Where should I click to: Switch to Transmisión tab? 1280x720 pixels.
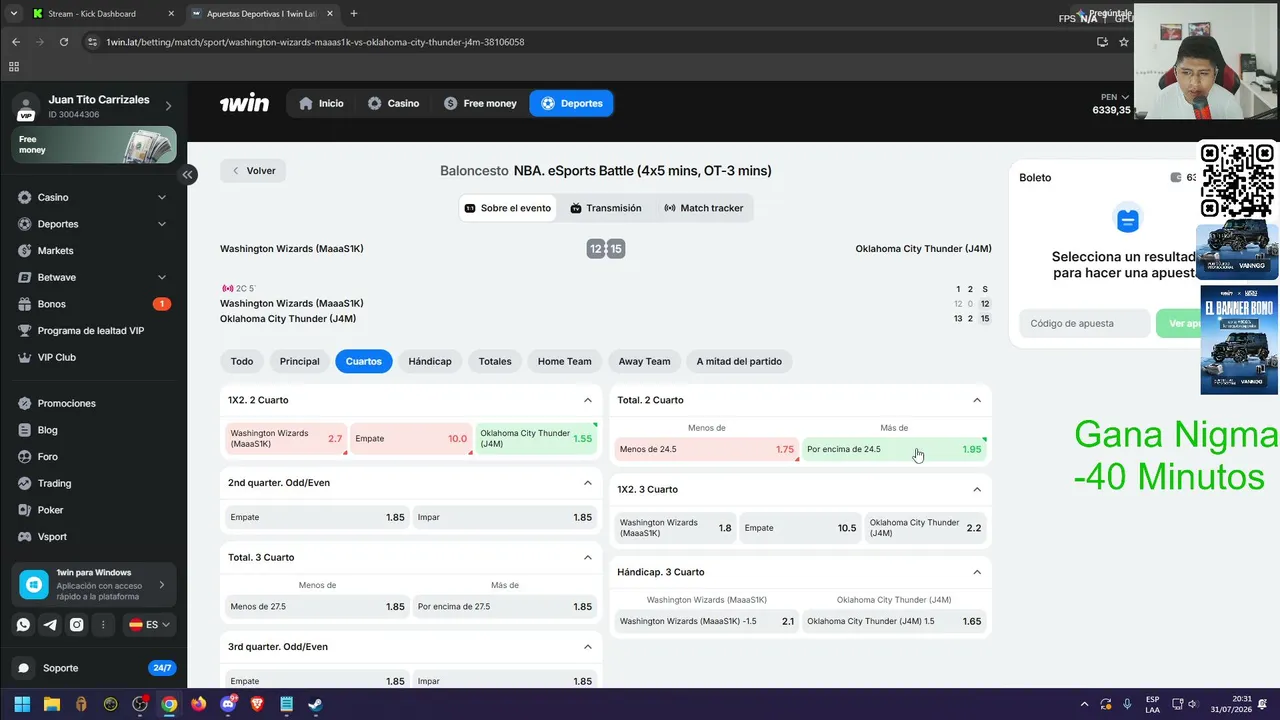click(x=606, y=208)
